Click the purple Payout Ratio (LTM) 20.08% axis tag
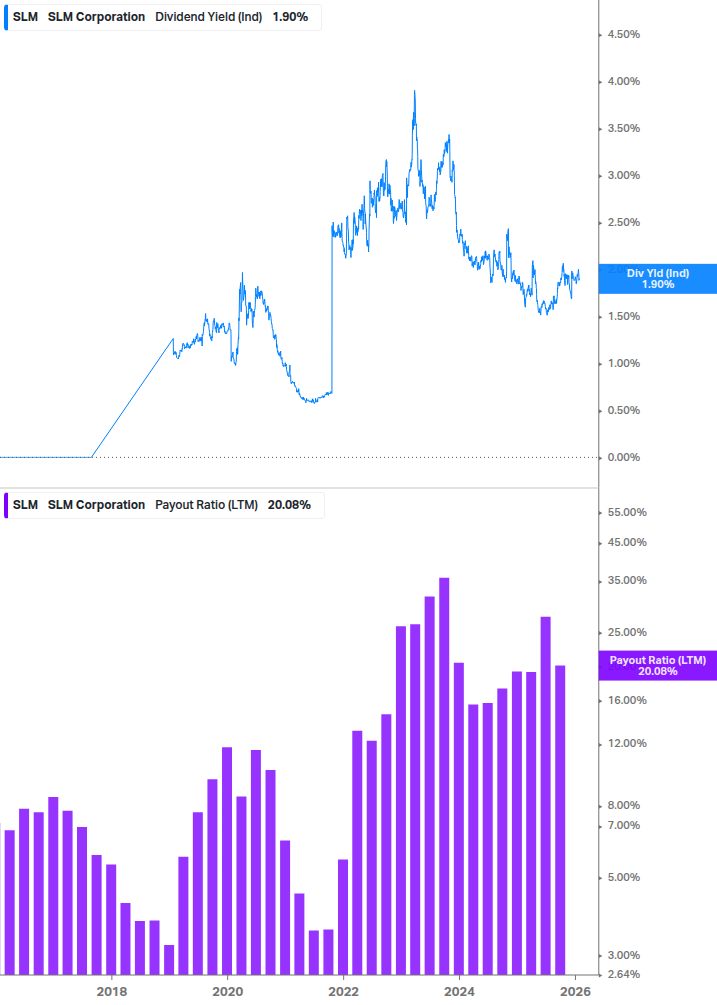The image size is (717, 1005). (657, 665)
